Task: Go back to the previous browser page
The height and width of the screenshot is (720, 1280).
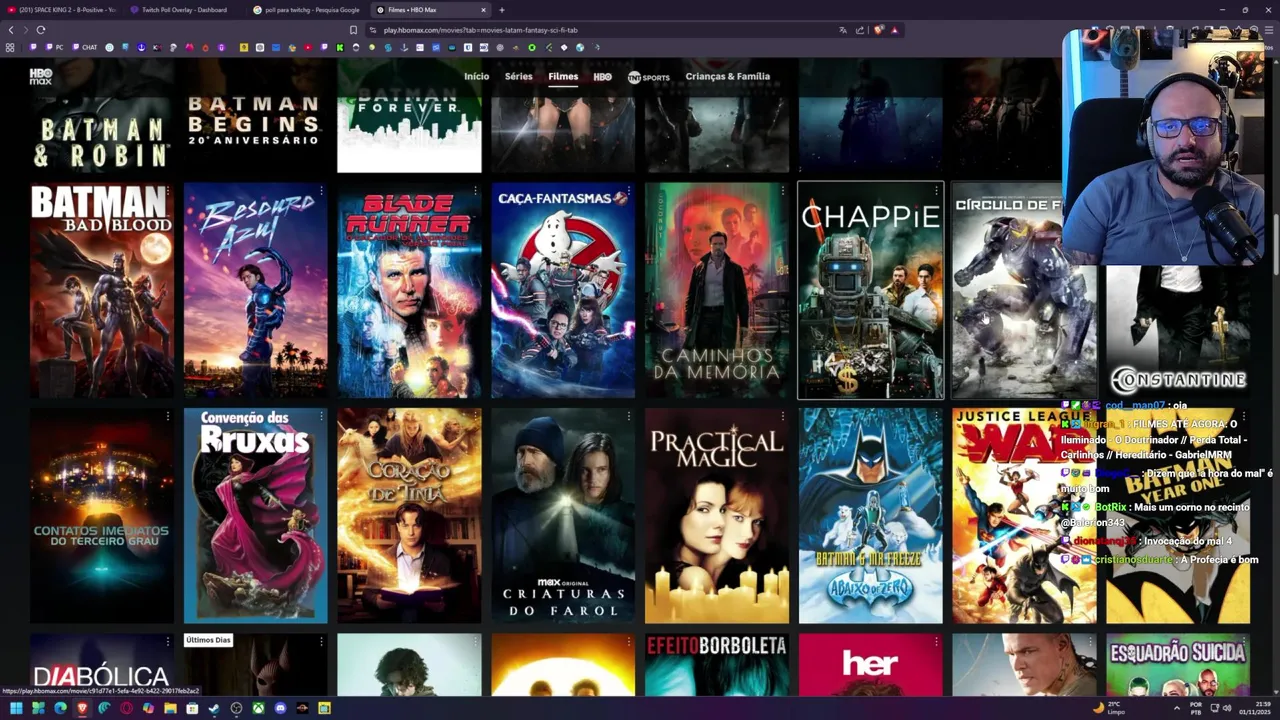Action: [11, 30]
